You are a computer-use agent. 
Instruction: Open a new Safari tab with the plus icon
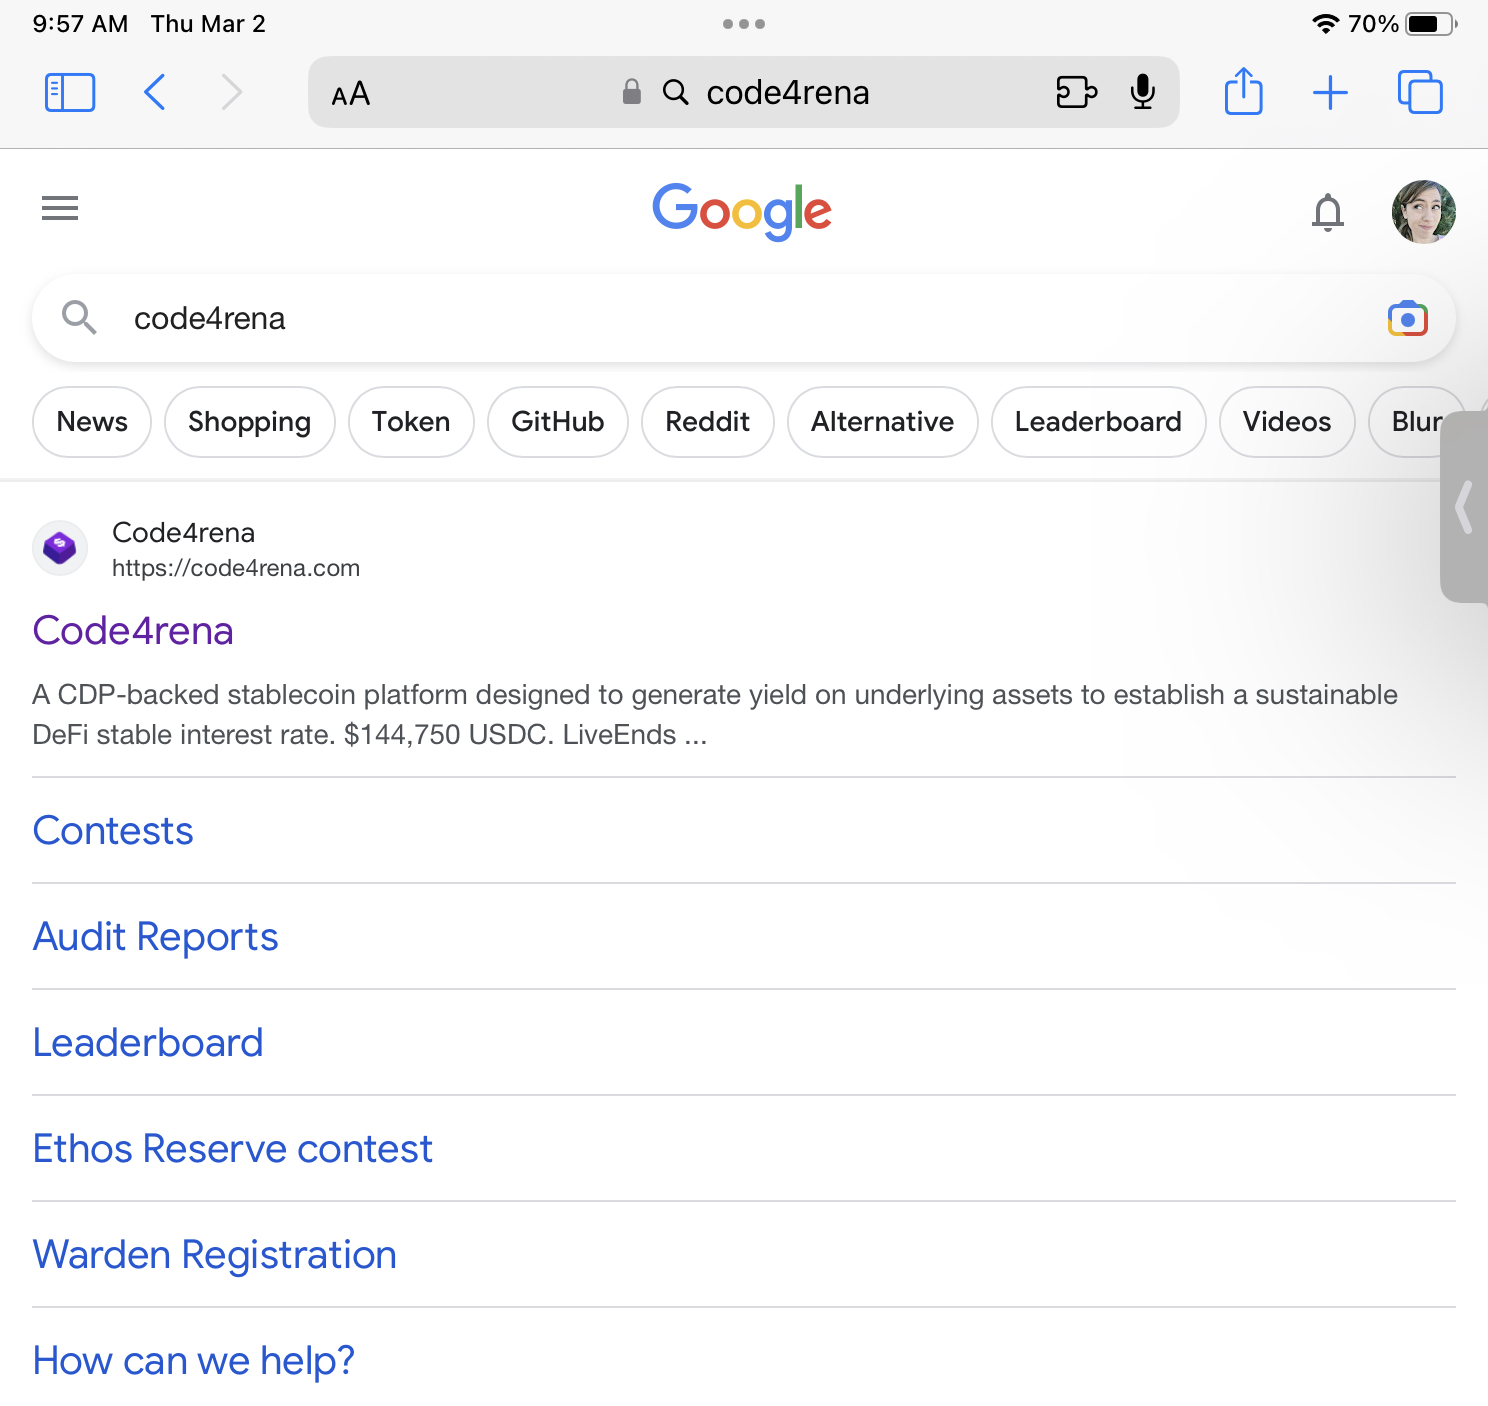pyautogui.click(x=1330, y=92)
